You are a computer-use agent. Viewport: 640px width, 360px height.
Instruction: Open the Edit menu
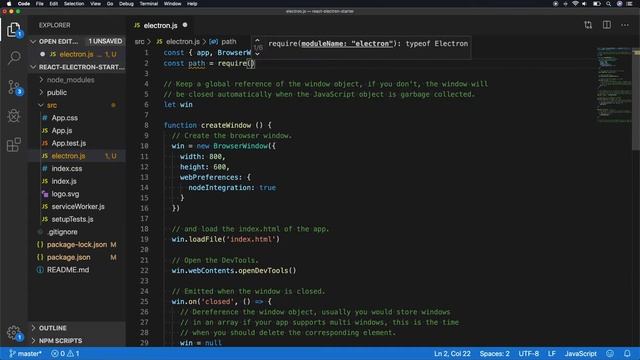[x=53, y=4]
